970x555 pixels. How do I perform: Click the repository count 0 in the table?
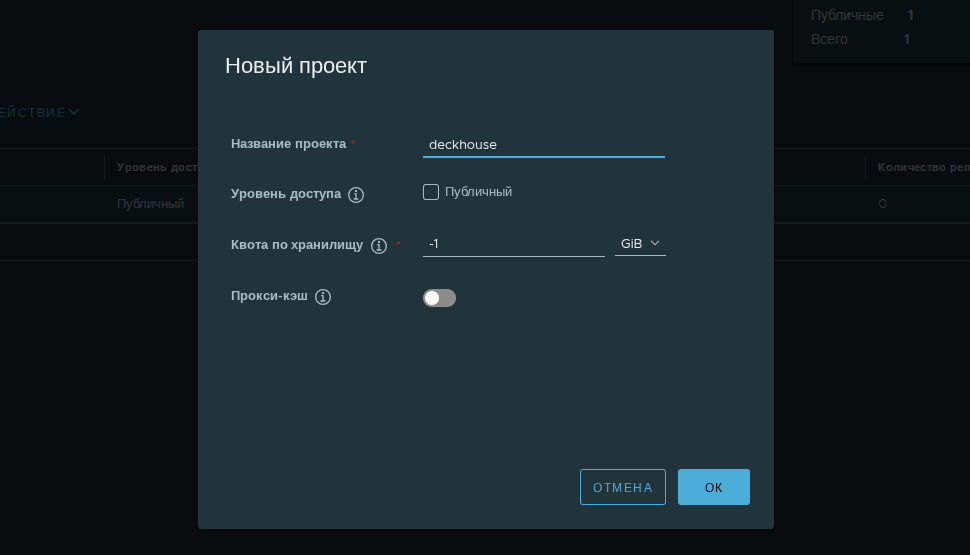click(882, 204)
